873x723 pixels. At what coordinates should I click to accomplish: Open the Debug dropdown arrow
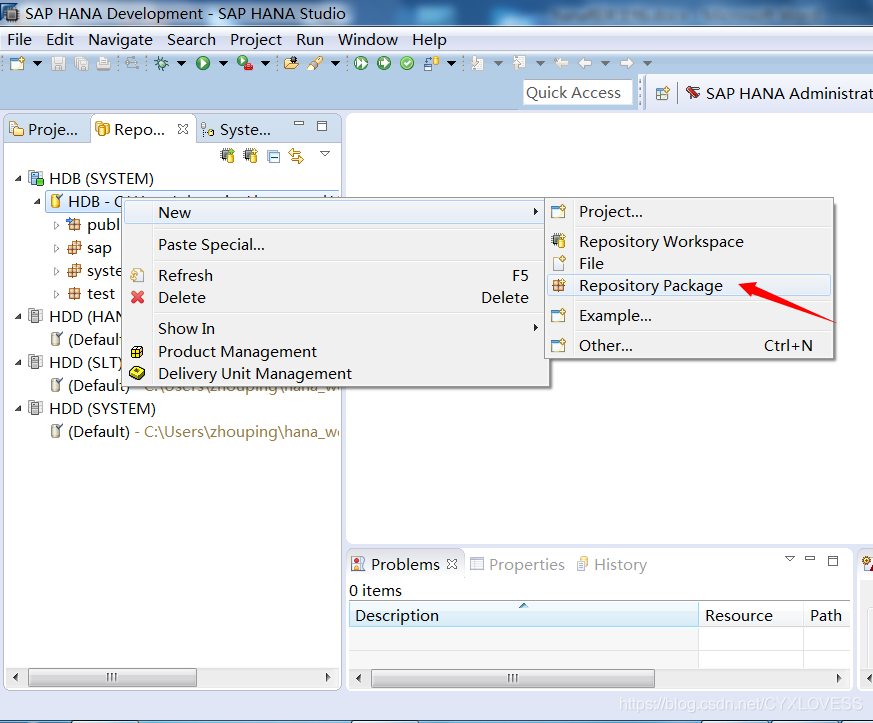coord(182,63)
